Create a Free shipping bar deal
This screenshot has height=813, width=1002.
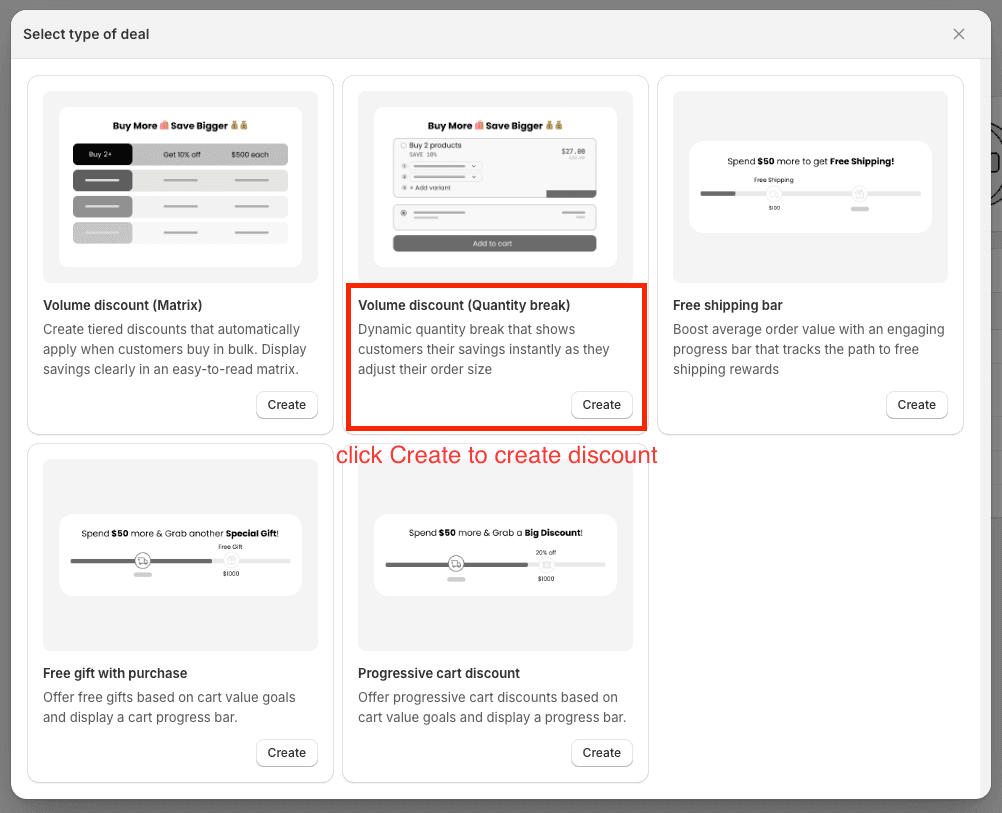(916, 405)
